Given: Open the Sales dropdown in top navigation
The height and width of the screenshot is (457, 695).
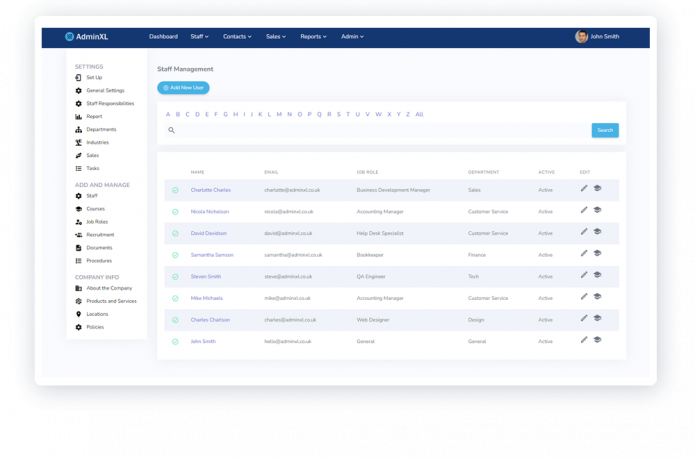Looking at the screenshot, I should (276, 37).
